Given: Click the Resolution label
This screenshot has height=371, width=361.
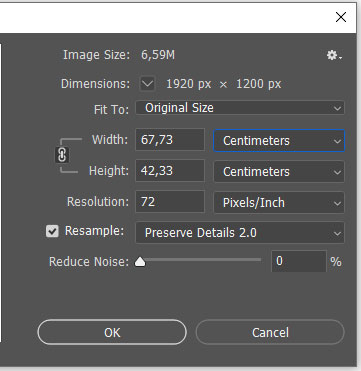Looking at the screenshot, I should (x=98, y=202).
